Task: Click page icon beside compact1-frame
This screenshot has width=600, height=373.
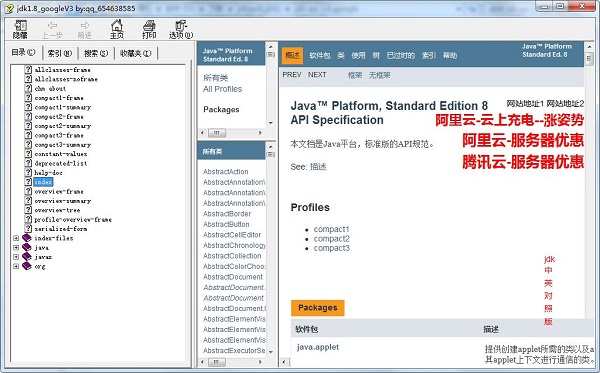Action: click(x=28, y=98)
